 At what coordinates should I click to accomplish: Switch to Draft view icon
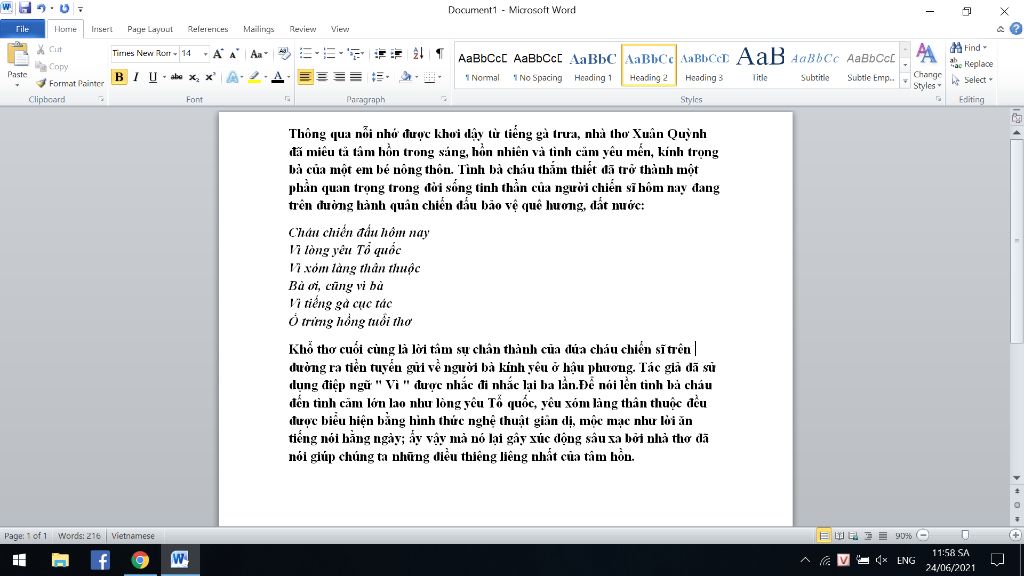(882, 536)
